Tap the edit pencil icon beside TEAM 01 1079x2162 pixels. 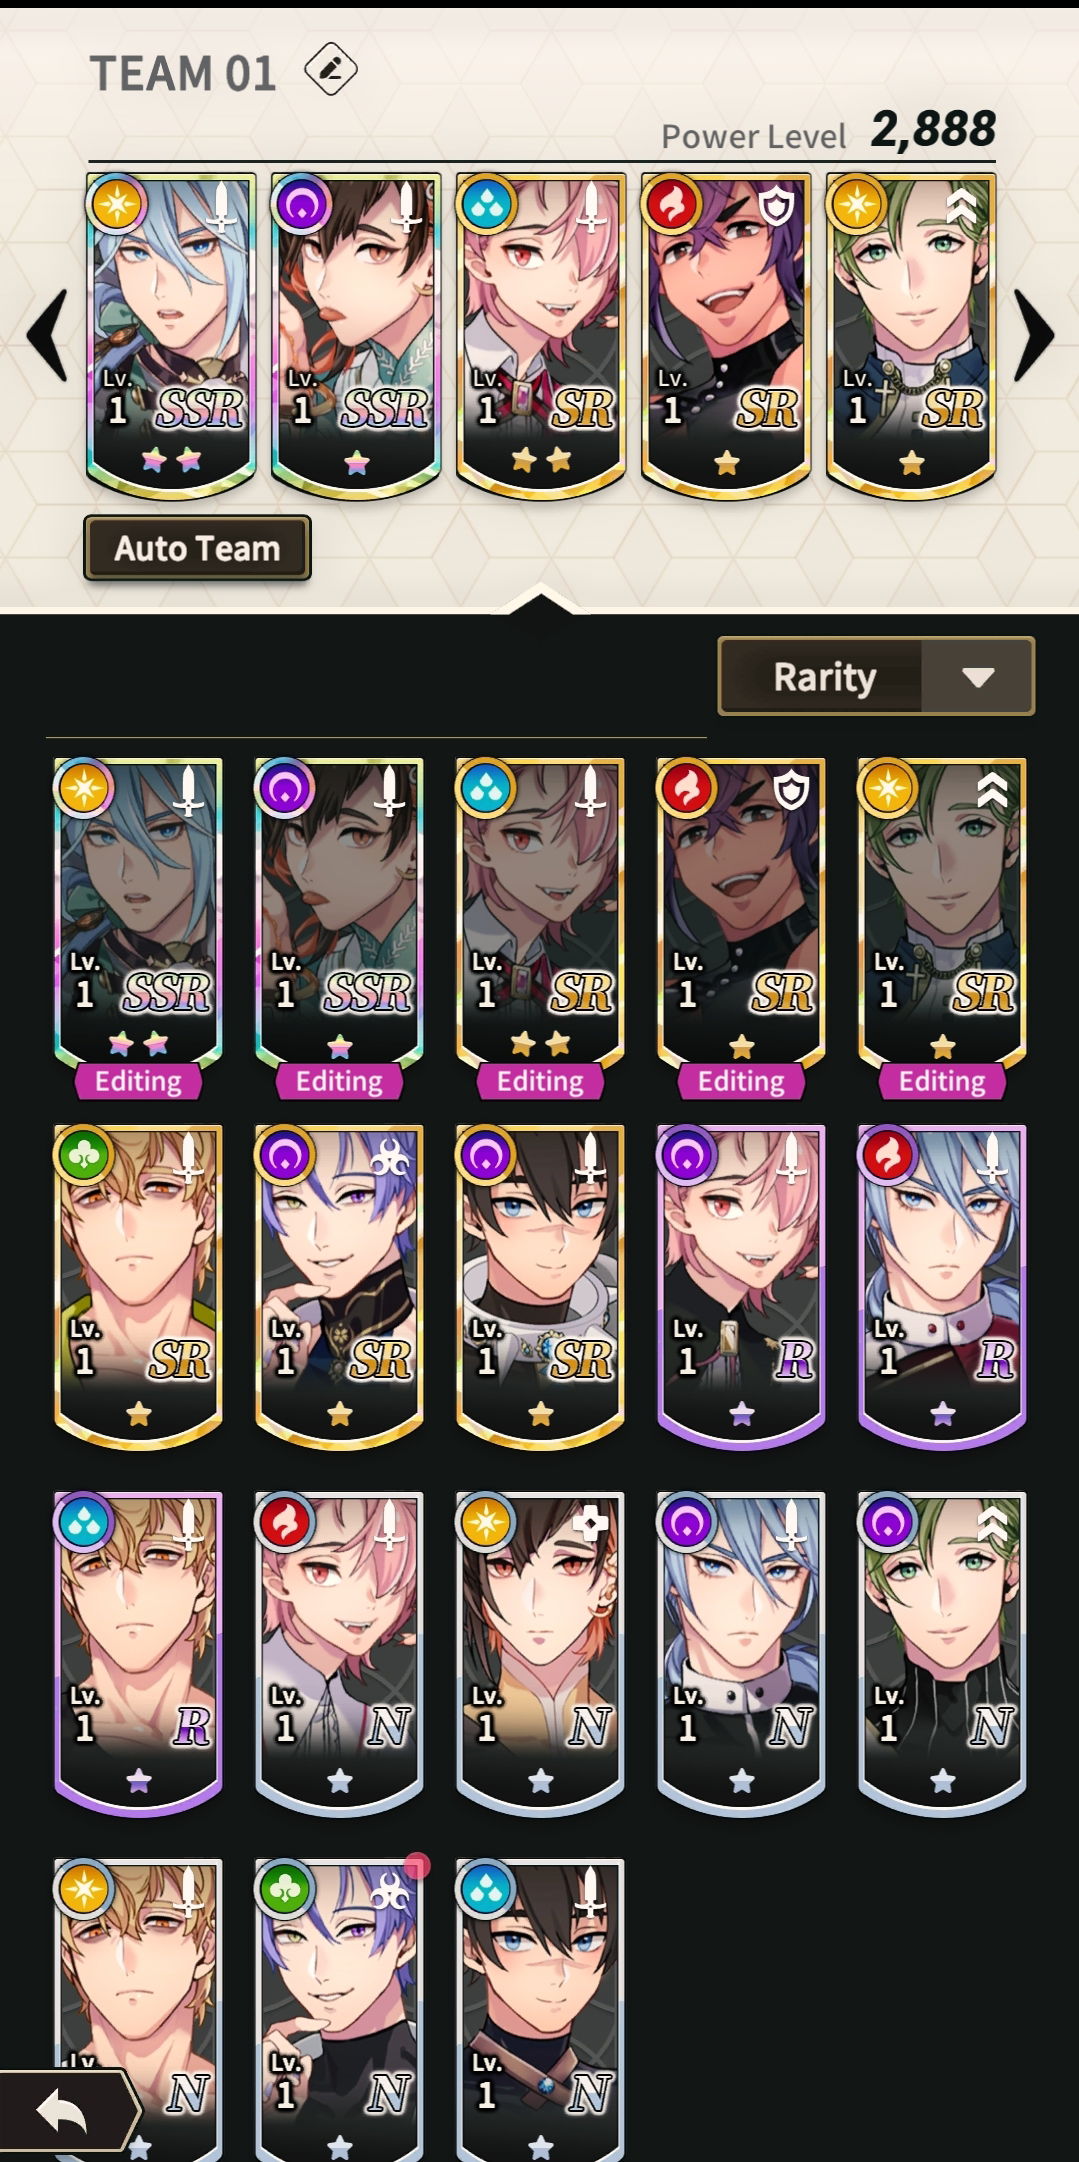coord(331,70)
